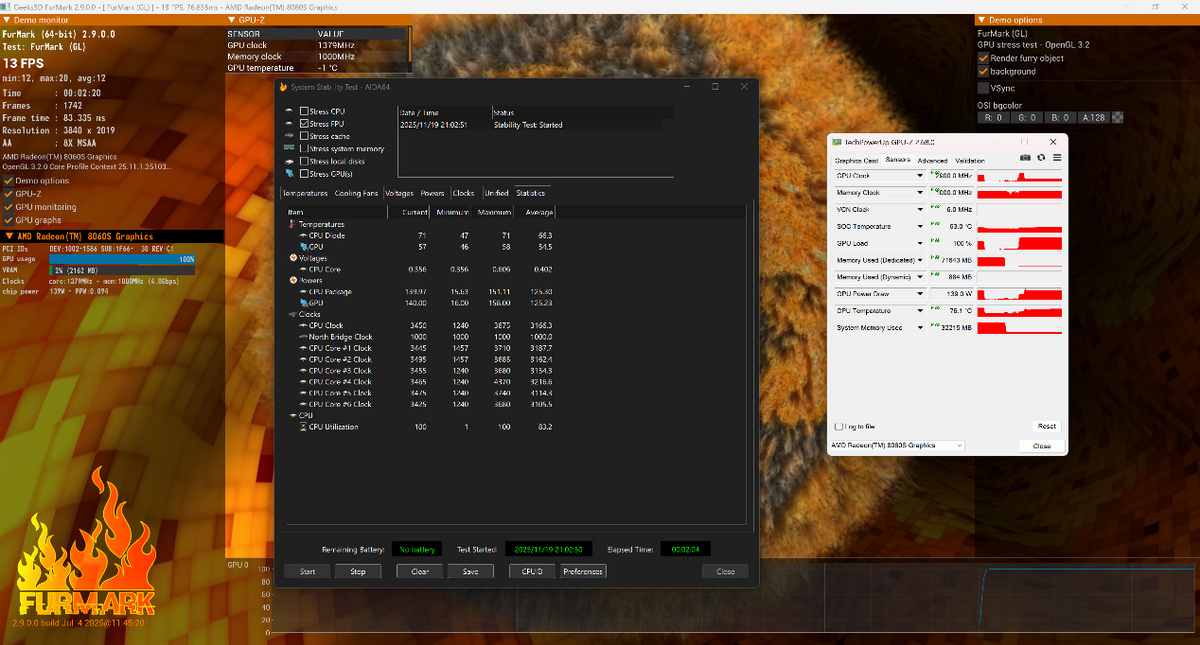Enable Stress system memory checkbox
The height and width of the screenshot is (645, 1200).
(x=304, y=149)
